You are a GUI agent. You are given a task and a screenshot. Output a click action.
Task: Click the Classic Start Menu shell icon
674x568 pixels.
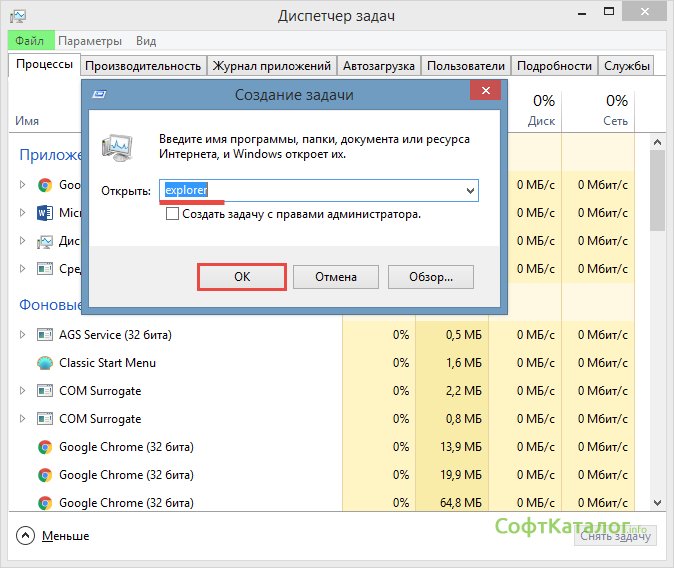[45, 363]
